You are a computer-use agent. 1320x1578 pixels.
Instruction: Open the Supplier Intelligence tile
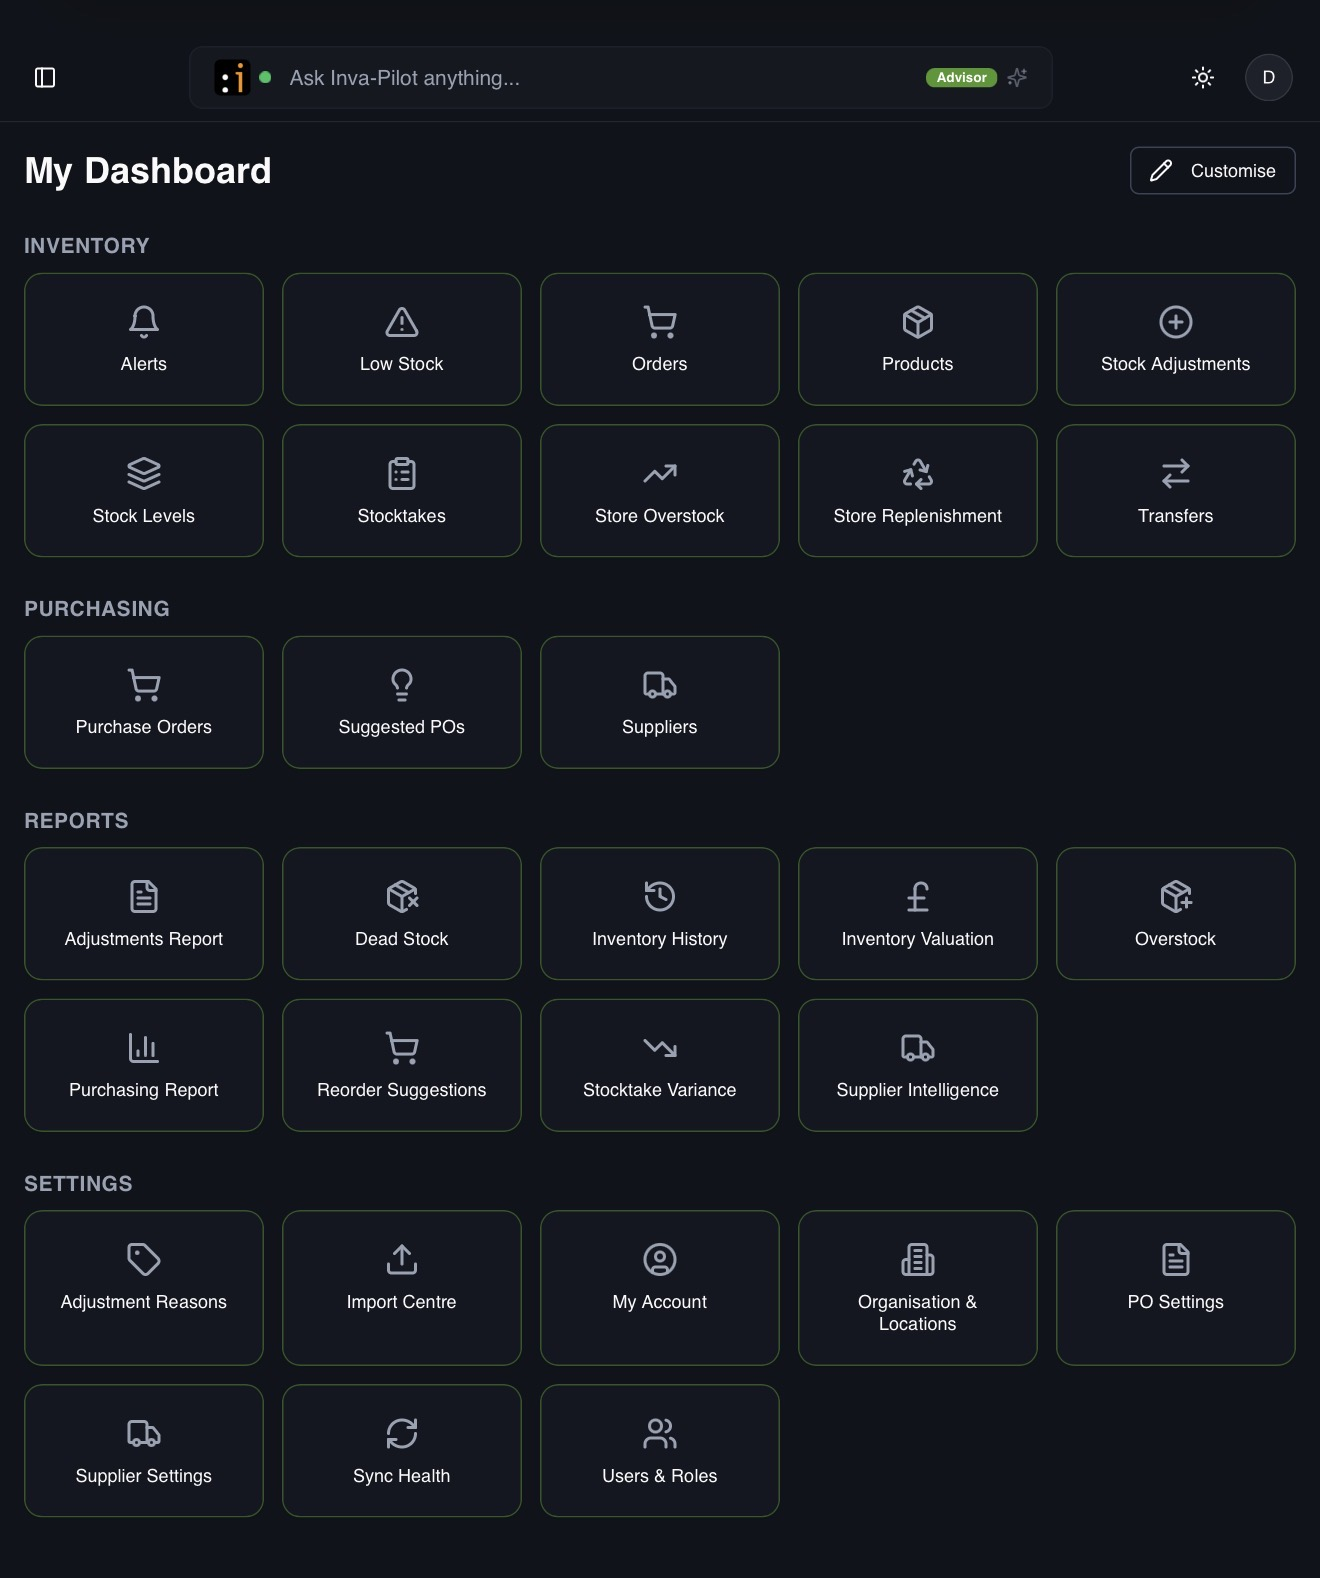coord(918,1065)
